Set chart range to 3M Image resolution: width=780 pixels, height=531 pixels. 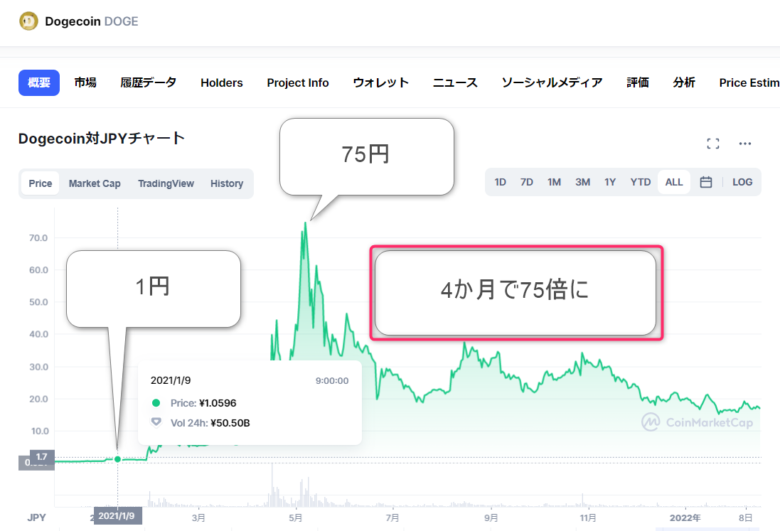coord(583,182)
